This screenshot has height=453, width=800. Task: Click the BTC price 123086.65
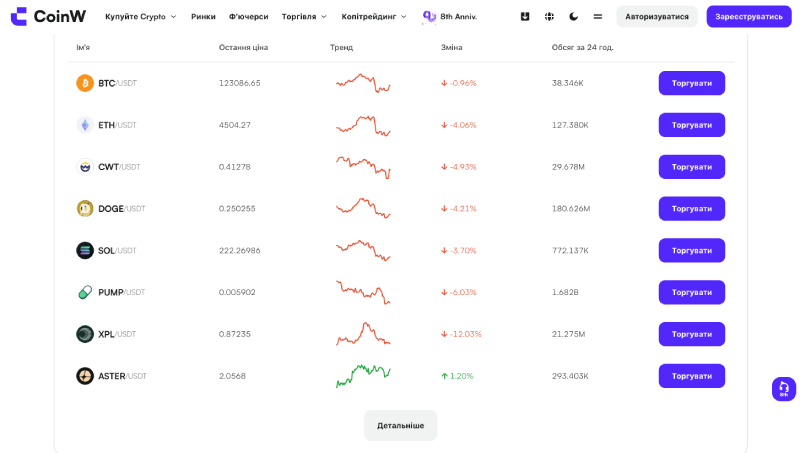(x=239, y=83)
